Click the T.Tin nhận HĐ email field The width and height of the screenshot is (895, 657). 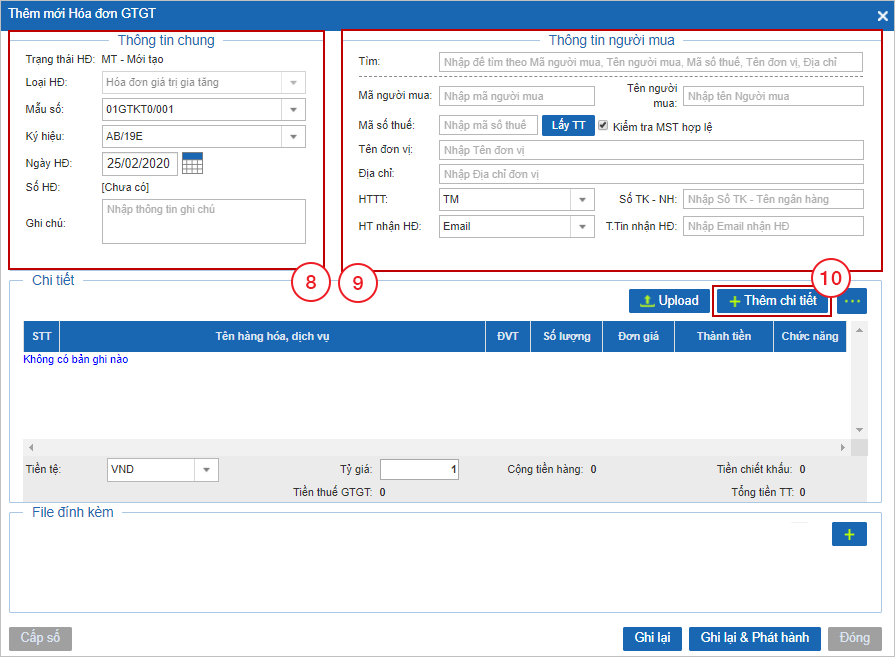(773, 226)
